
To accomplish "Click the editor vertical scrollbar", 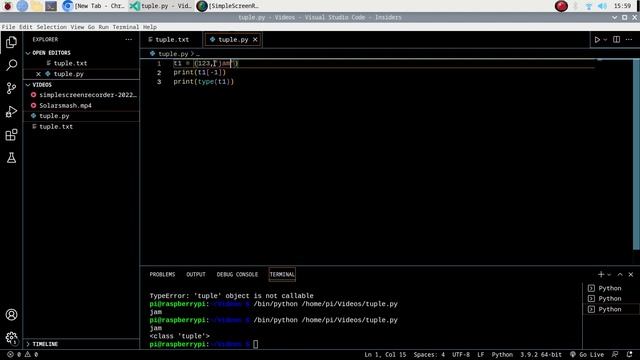I will tap(636, 154).
